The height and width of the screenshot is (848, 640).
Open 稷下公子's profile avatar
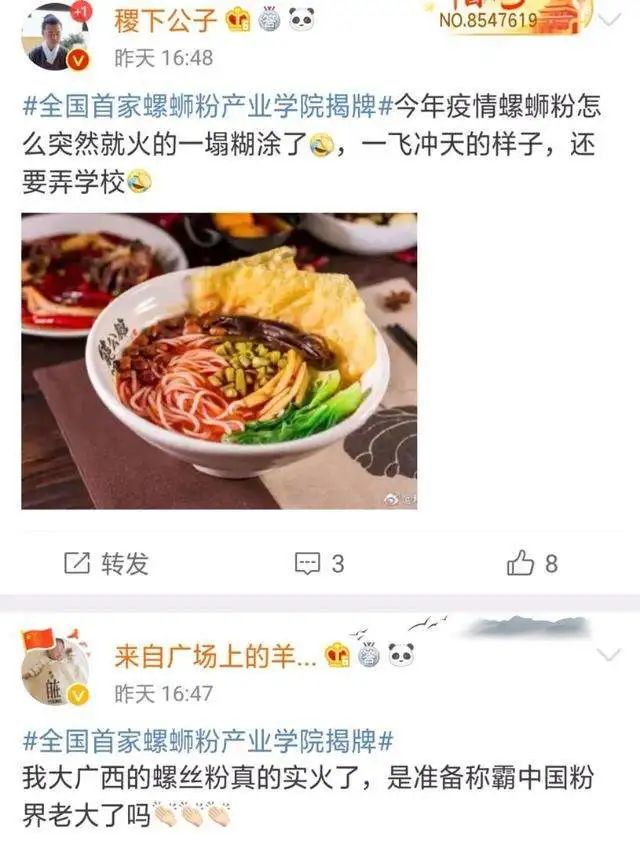click(54, 37)
